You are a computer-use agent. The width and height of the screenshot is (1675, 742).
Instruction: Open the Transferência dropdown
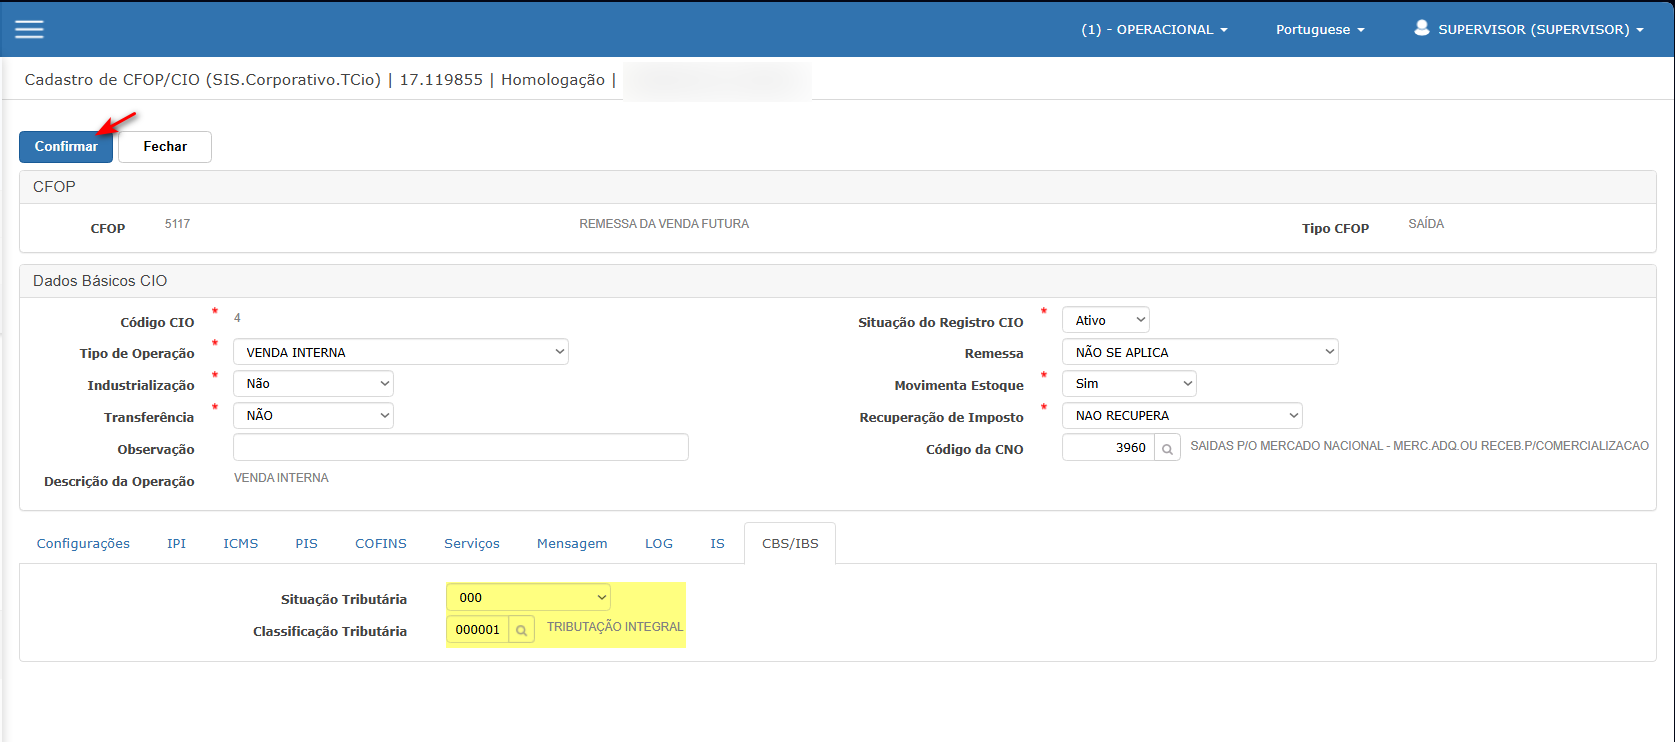coord(313,416)
